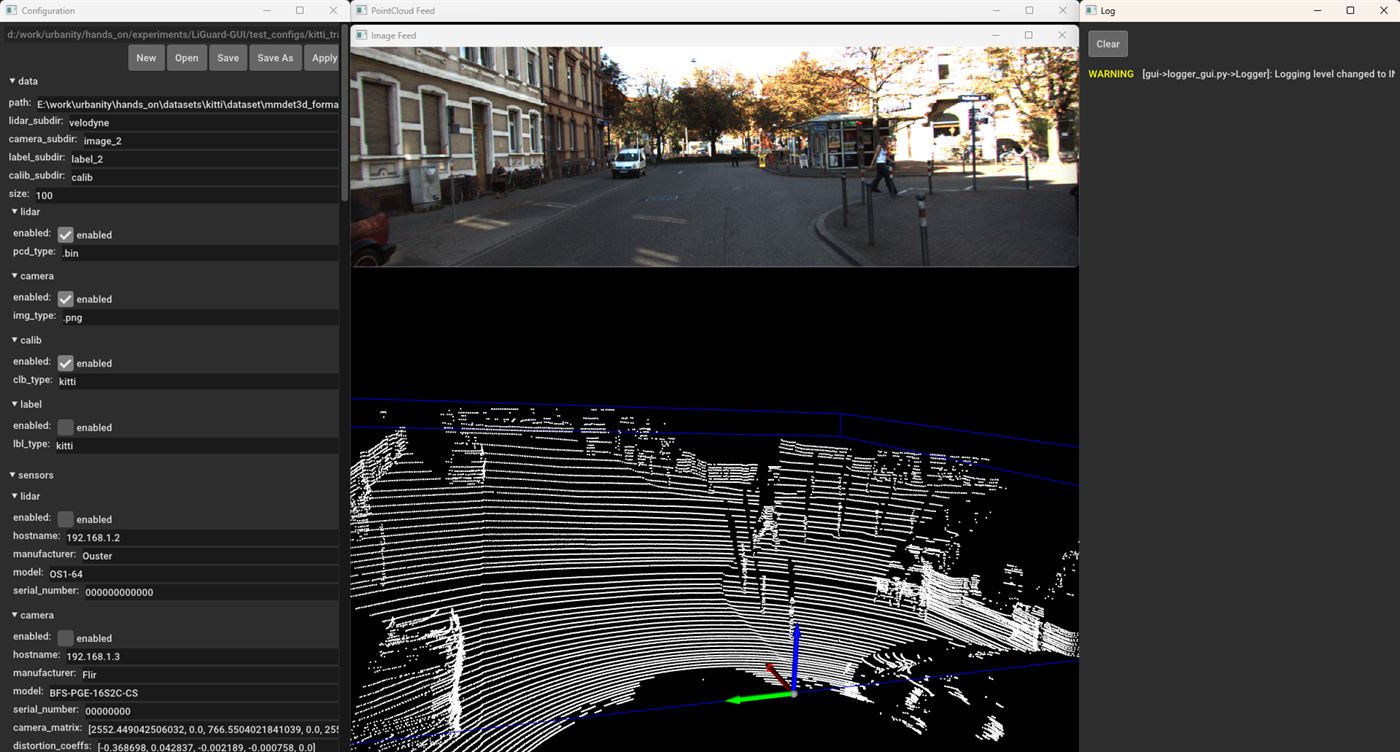The height and width of the screenshot is (752, 1400).
Task: Click the lbl_type field showing kitti
Action: coord(195,445)
